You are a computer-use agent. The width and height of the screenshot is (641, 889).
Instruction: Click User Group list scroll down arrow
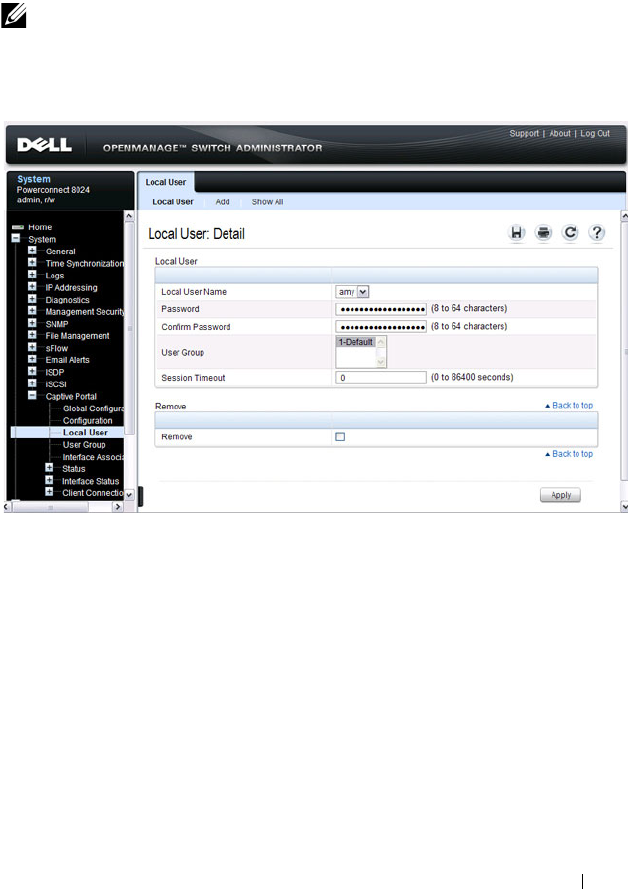click(381, 362)
